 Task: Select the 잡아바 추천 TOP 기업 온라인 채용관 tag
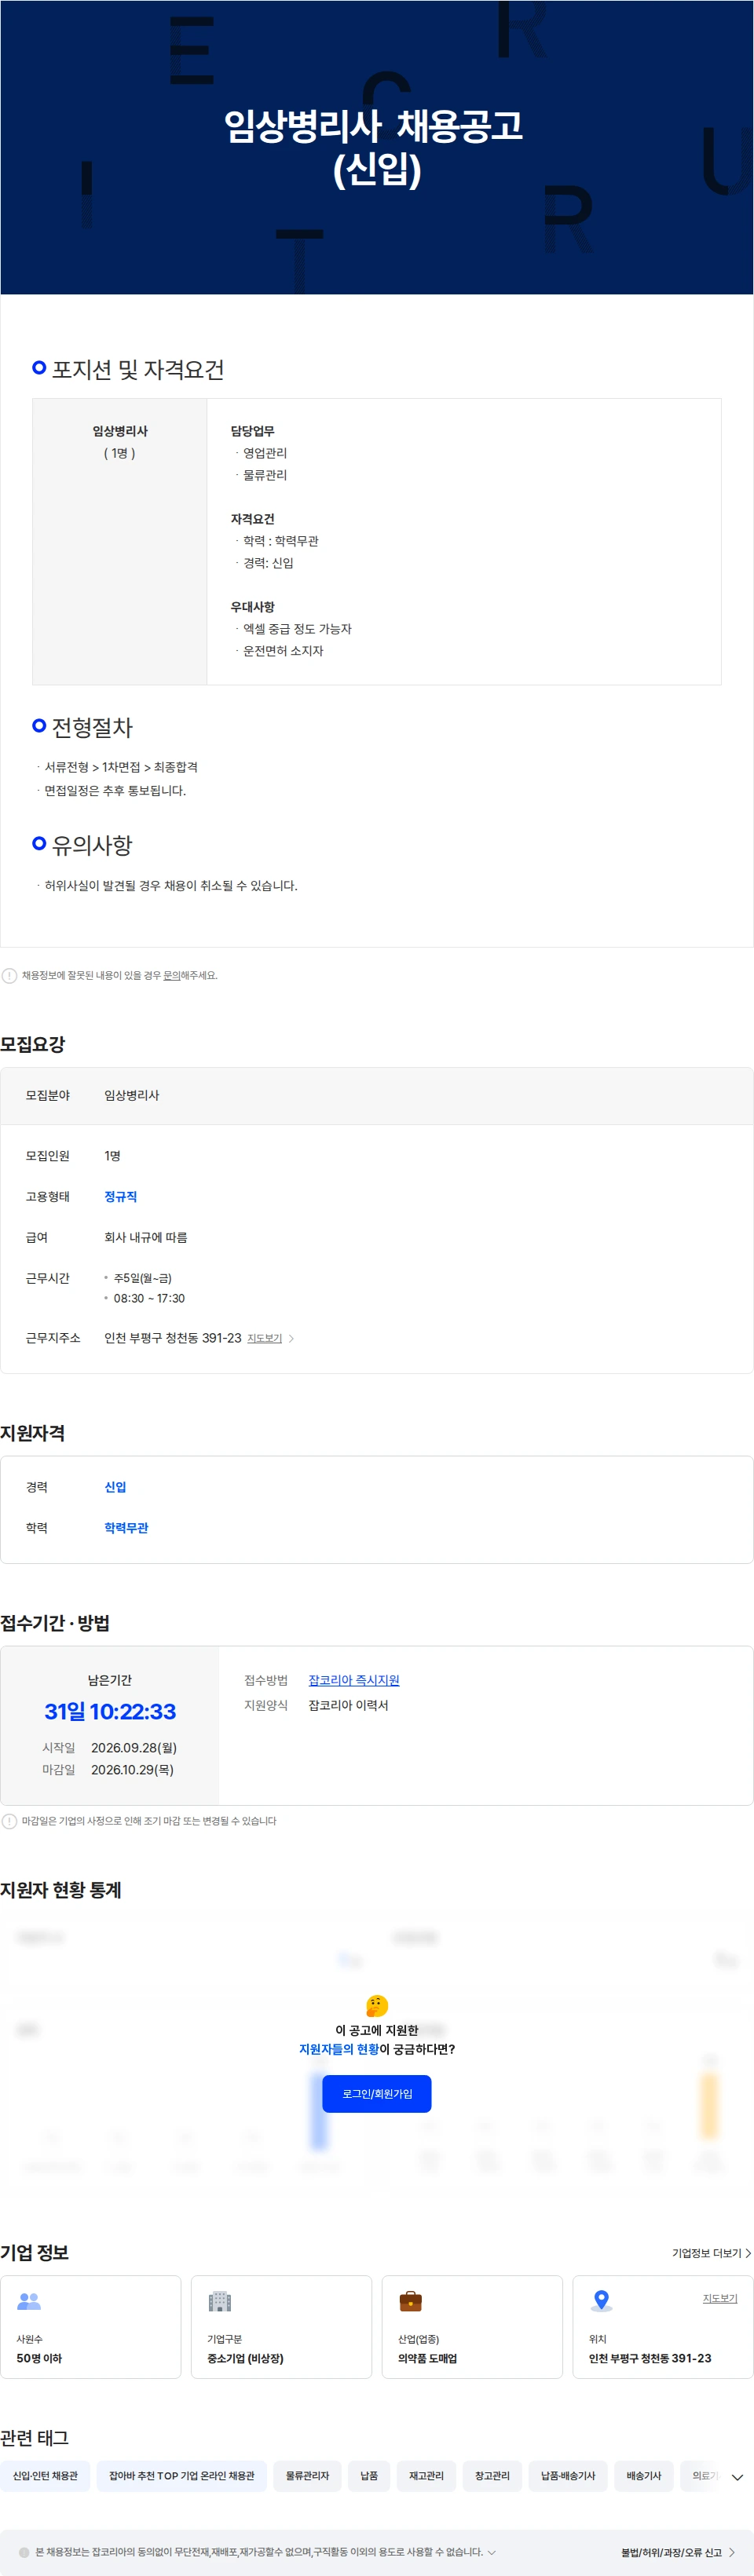tap(181, 2475)
